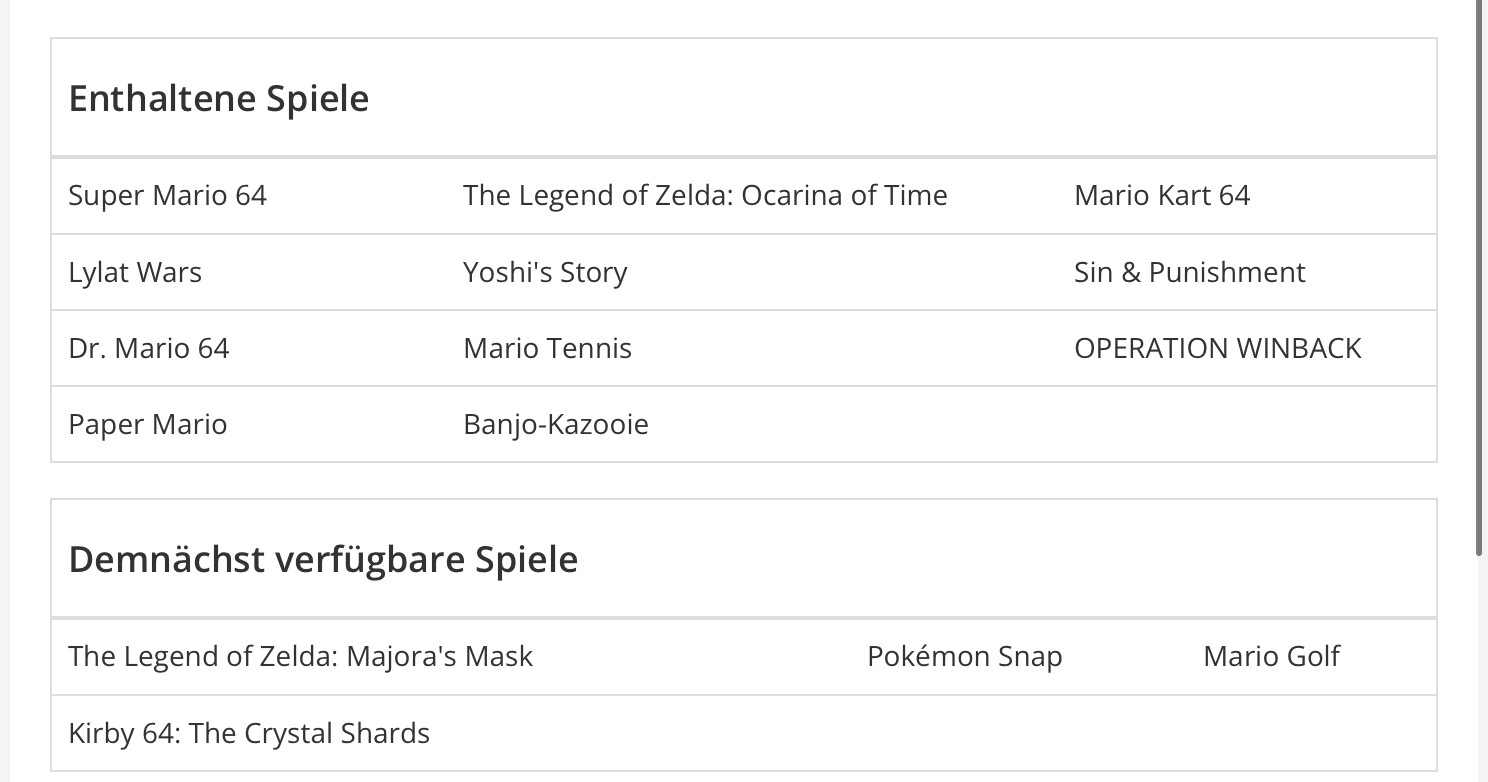The height and width of the screenshot is (782, 1488).
Task: Select The Legend of Zelda: Majora's Mask
Action: [300, 656]
